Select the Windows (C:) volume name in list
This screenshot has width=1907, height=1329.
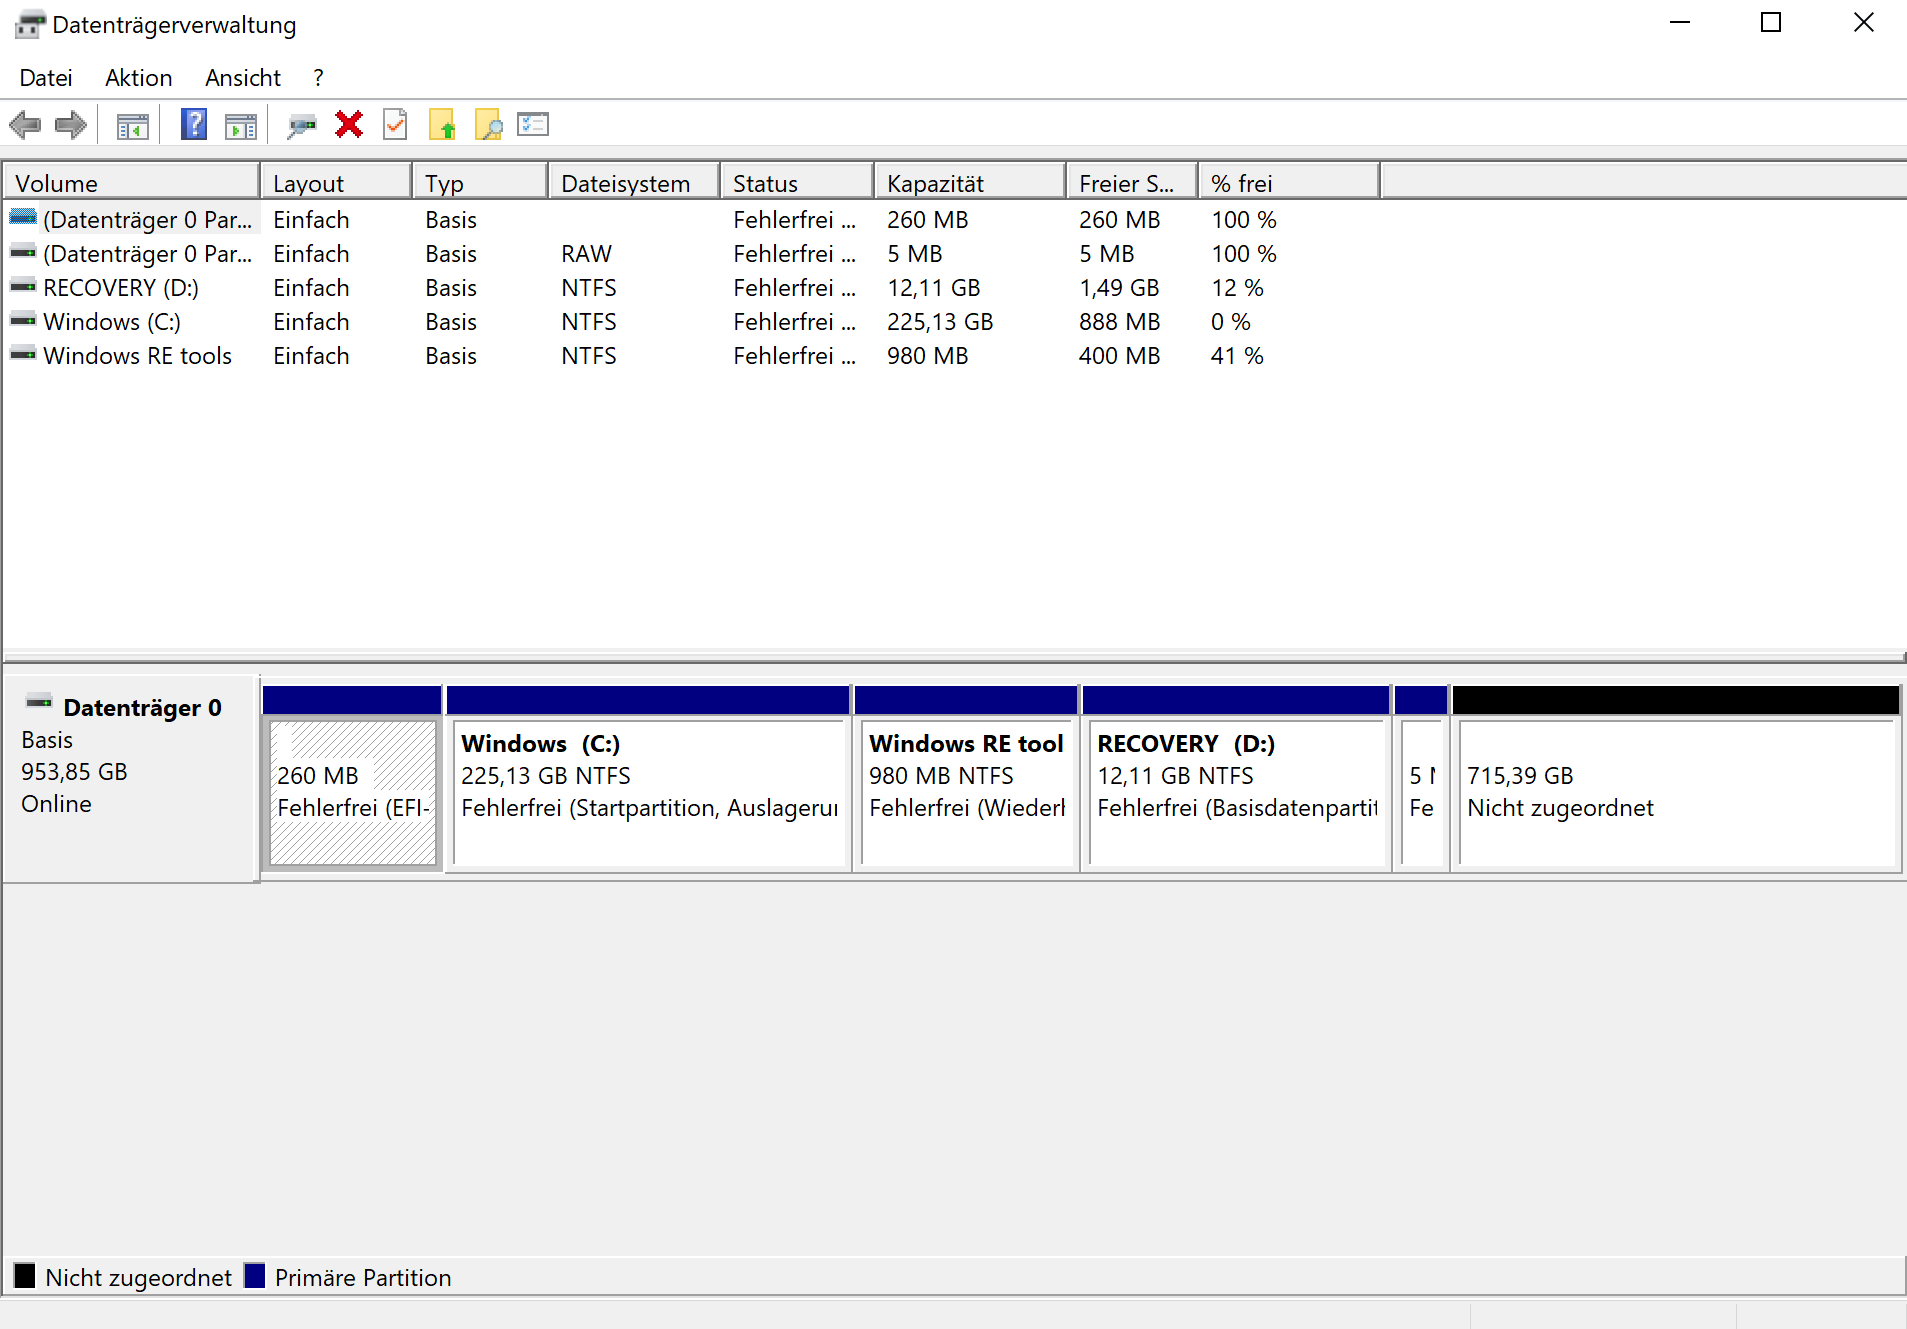pyautogui.click(x=112, y=322)
